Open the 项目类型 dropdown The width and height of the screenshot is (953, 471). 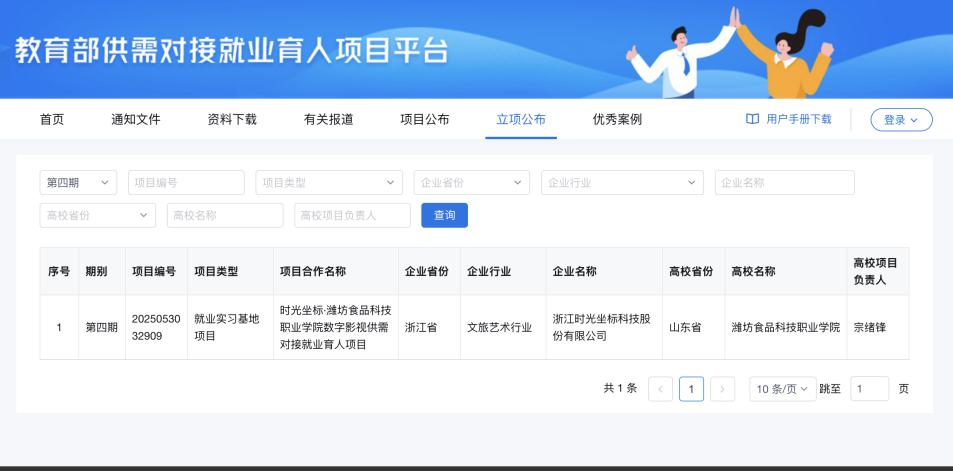coord(329,183)
